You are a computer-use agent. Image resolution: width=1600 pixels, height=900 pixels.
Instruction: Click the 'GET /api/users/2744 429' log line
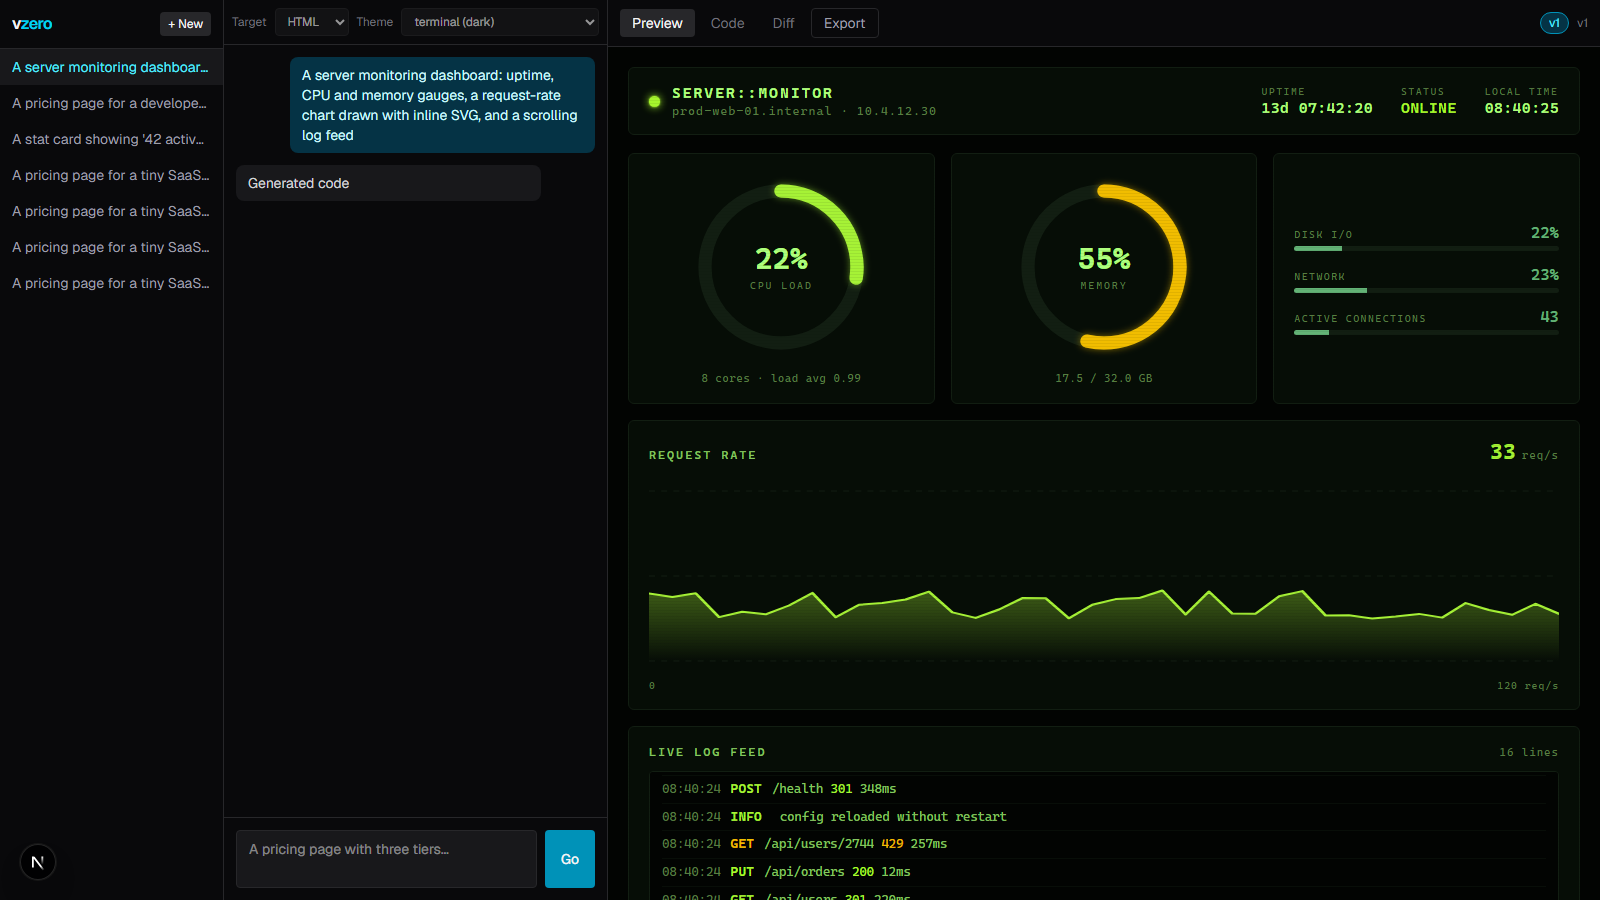pos(1104,844)
